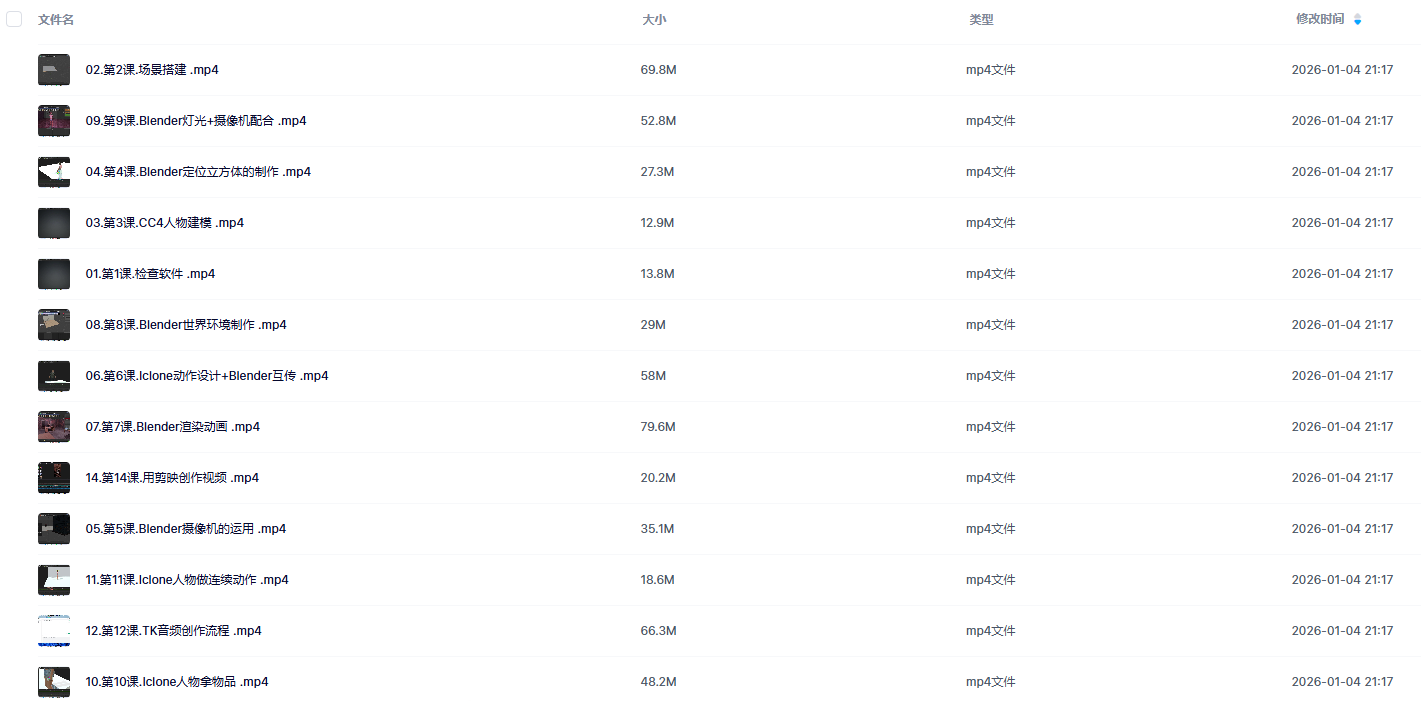Screen dimensions: 1421x701
Task: Click 11.第11课.Iclone人物做连续动作 .mp4 filename
Action: (187, 580)
